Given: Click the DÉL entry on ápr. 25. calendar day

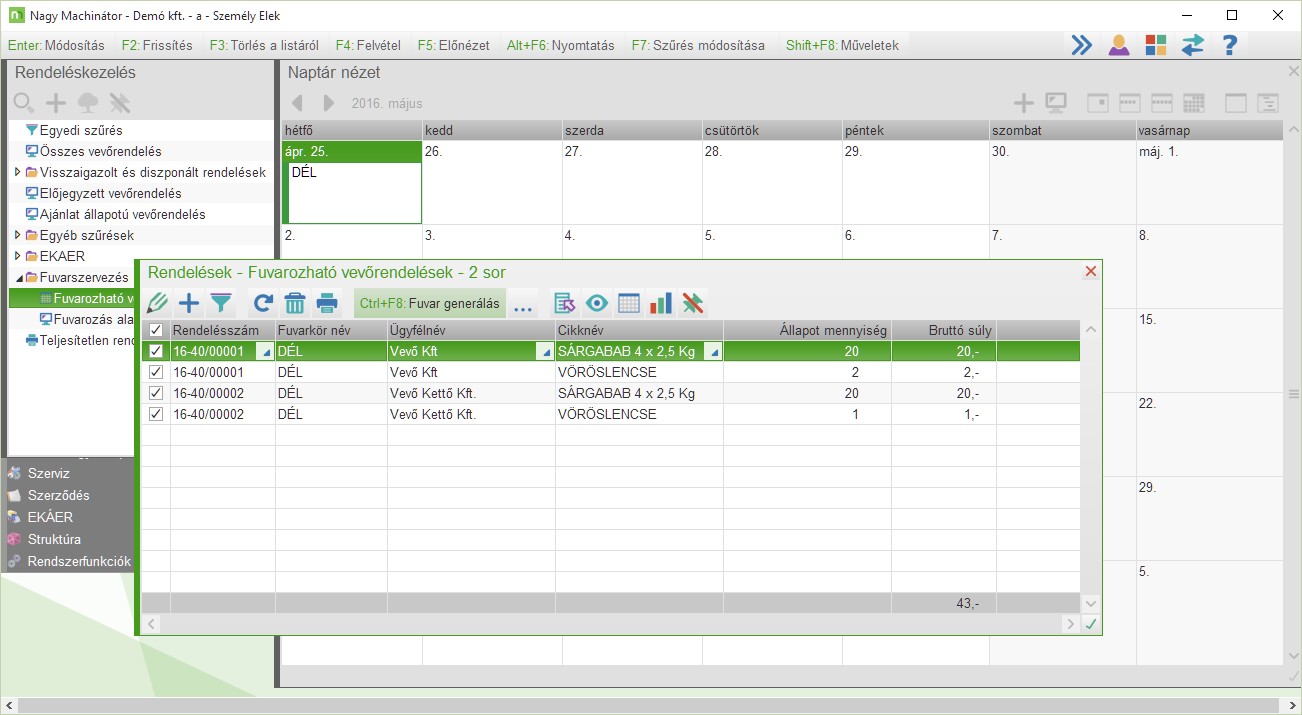Looking at the screenshot, I should [x=305, y=172].
